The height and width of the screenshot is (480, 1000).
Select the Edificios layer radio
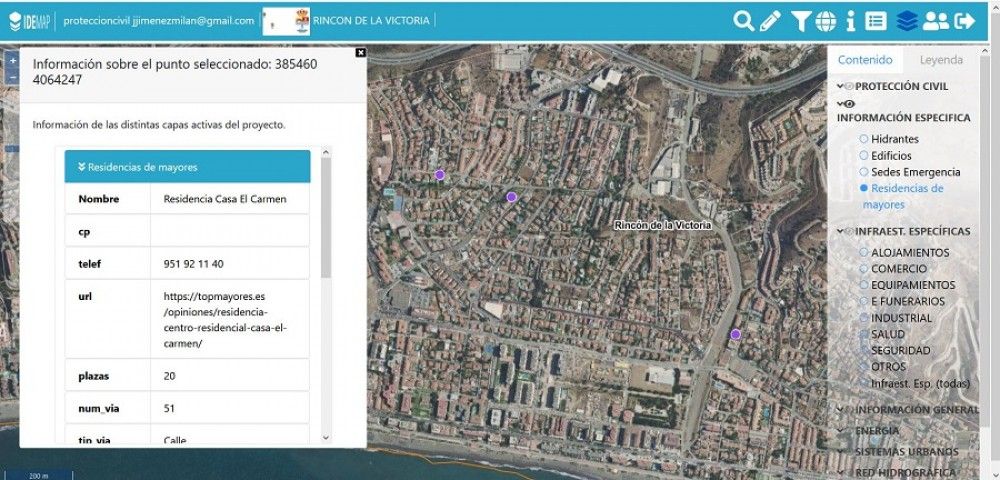pos(864,155)
